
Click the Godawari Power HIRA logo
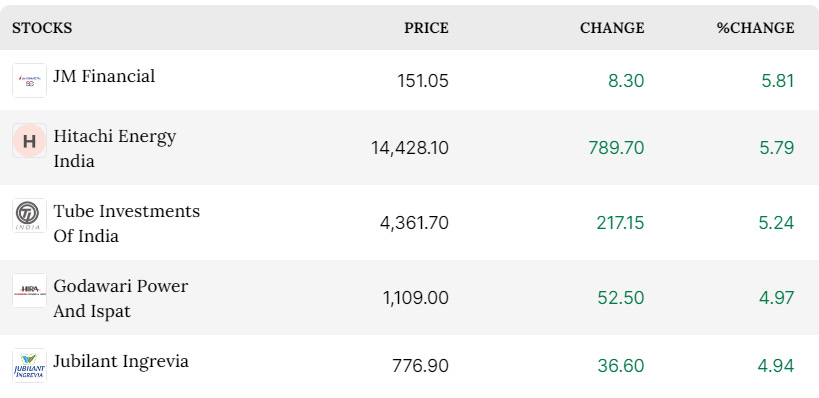(x=29, y=290)
